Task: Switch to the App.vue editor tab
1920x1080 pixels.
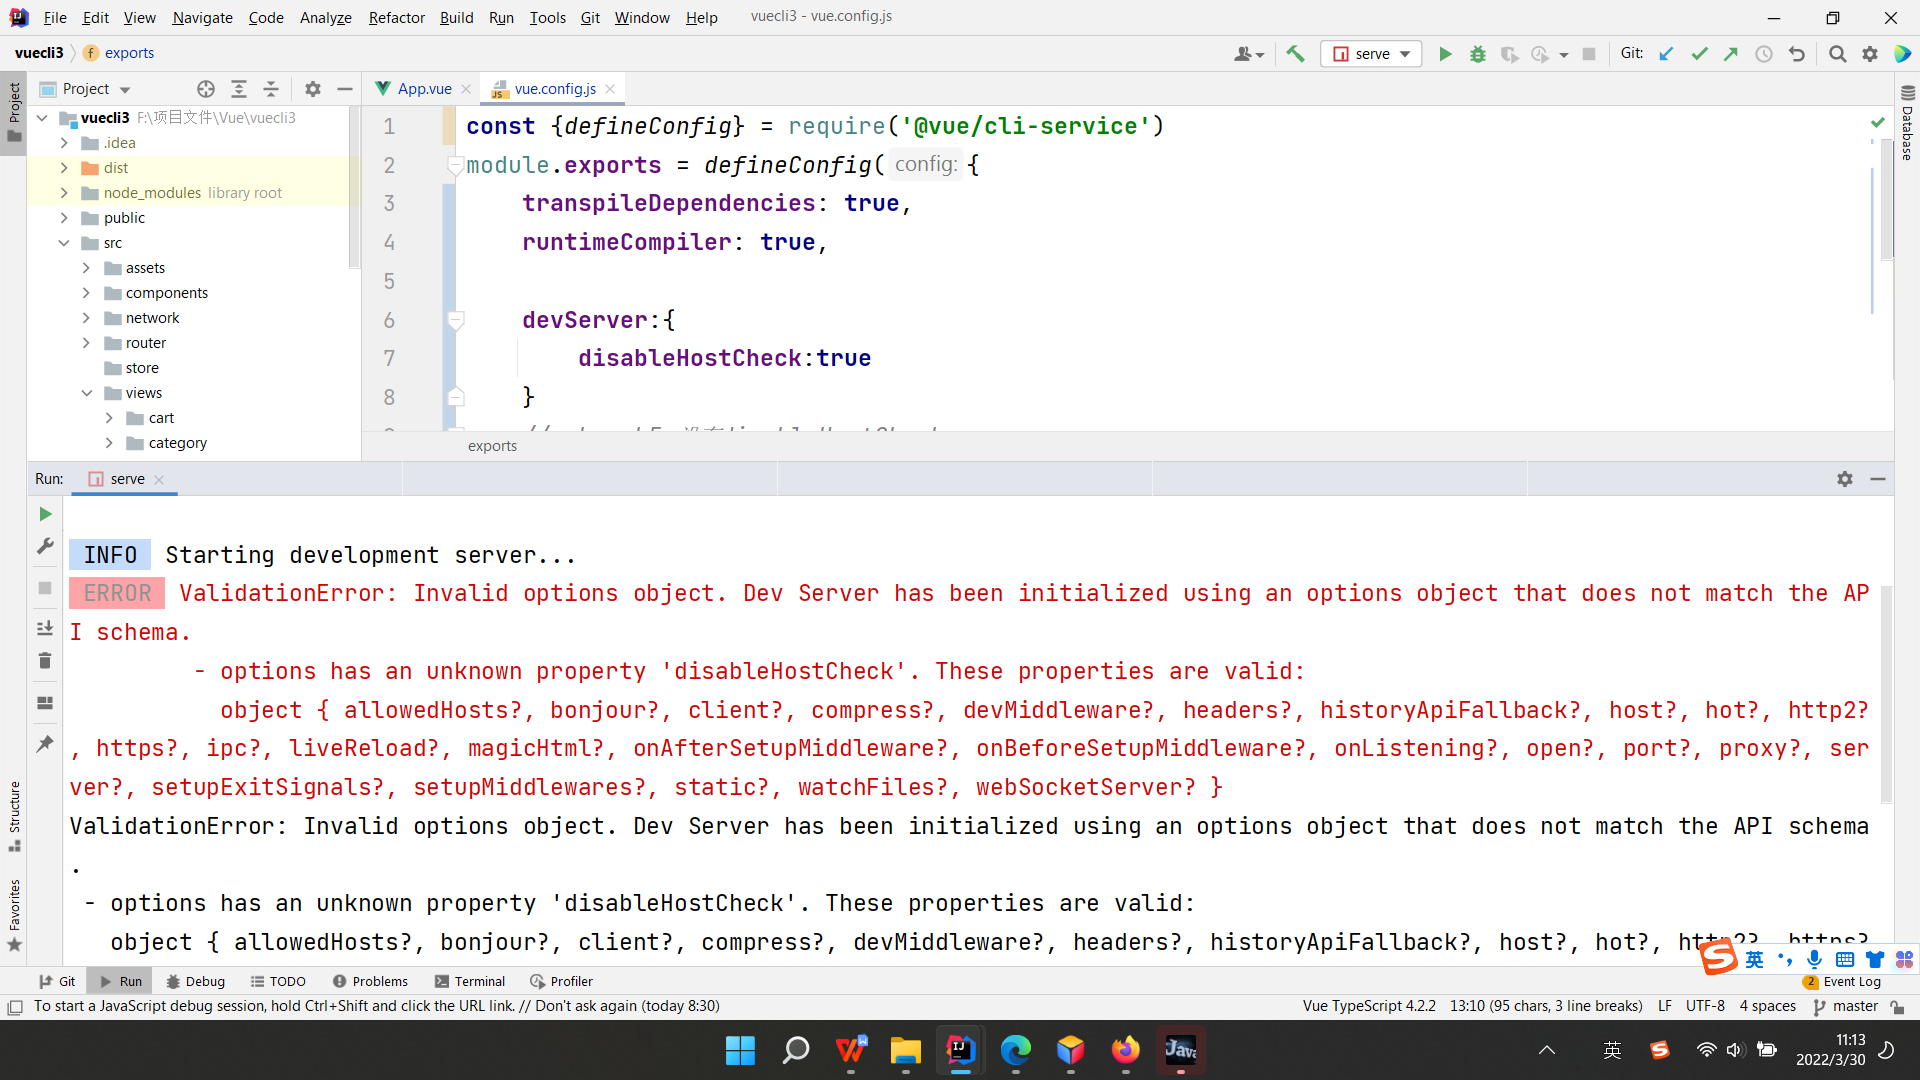Action: [424, 89]
